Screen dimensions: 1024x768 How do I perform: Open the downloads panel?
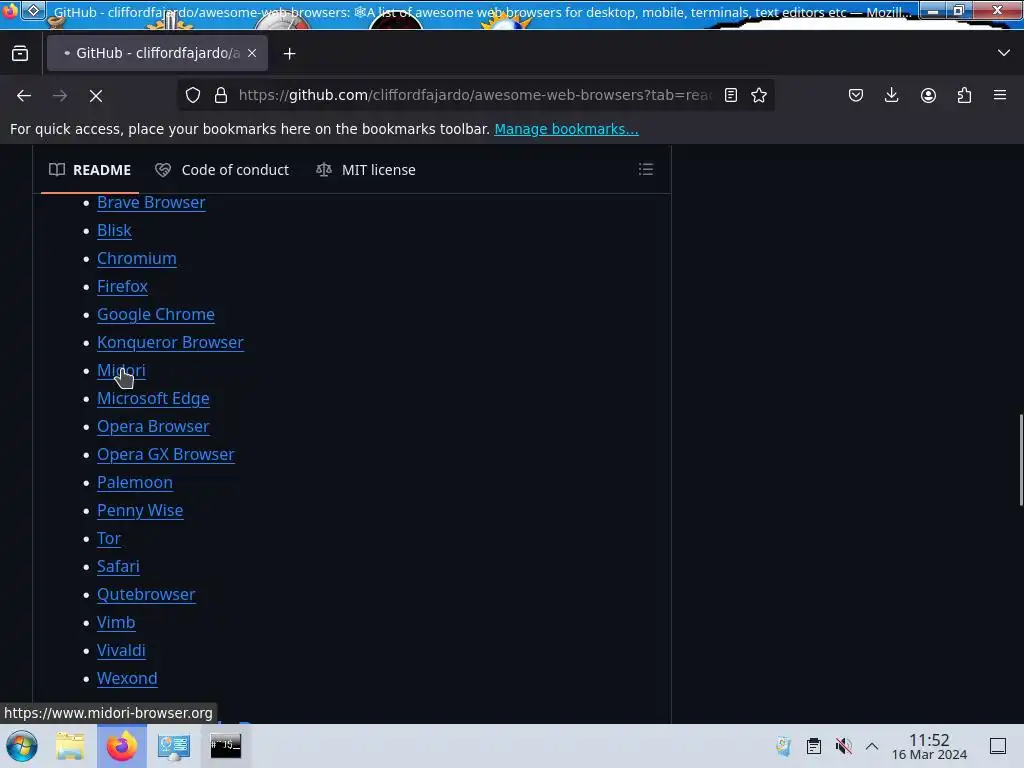tap(891, 95)
